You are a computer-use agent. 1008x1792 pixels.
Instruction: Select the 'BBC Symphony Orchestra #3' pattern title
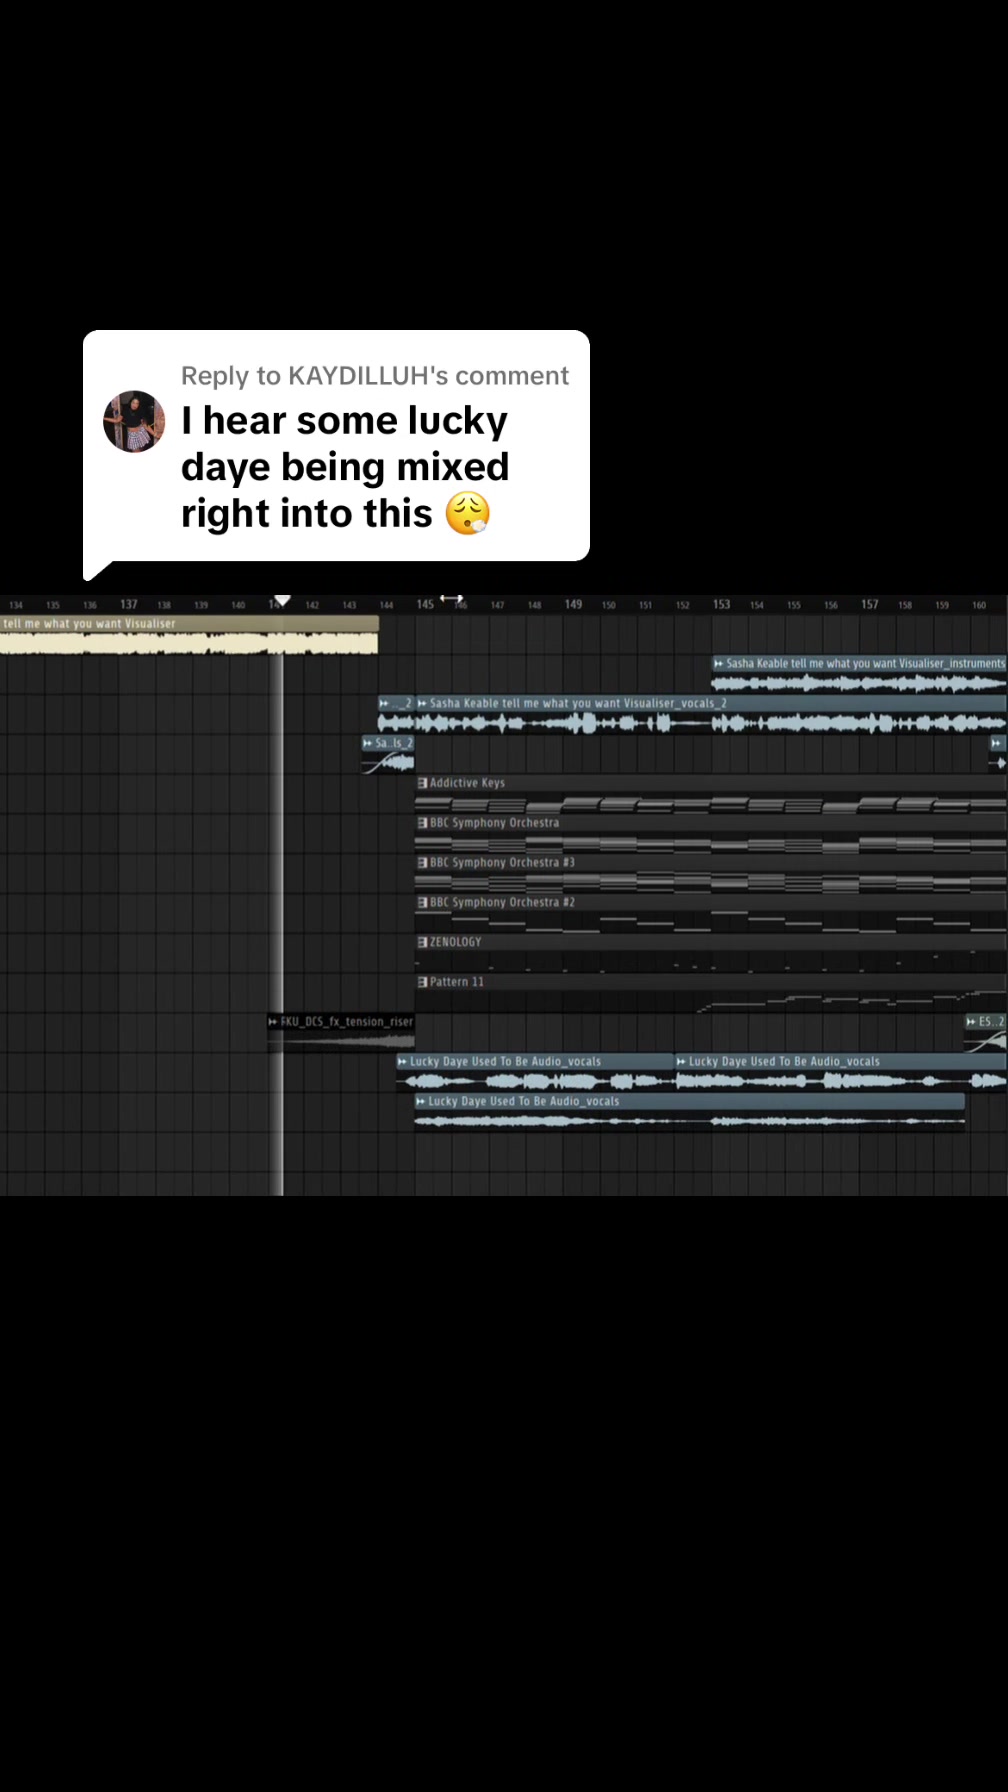pos(502,863)
